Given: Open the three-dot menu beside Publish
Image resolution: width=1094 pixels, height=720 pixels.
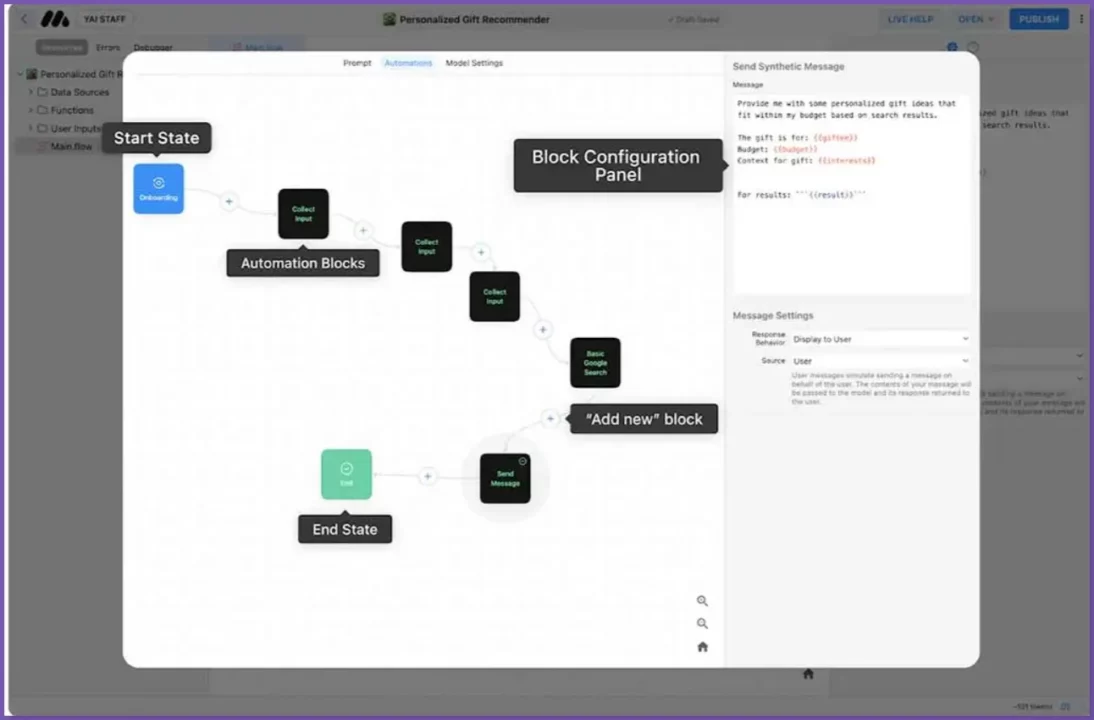Looking at the screenshot, I should click(1081, 19).
